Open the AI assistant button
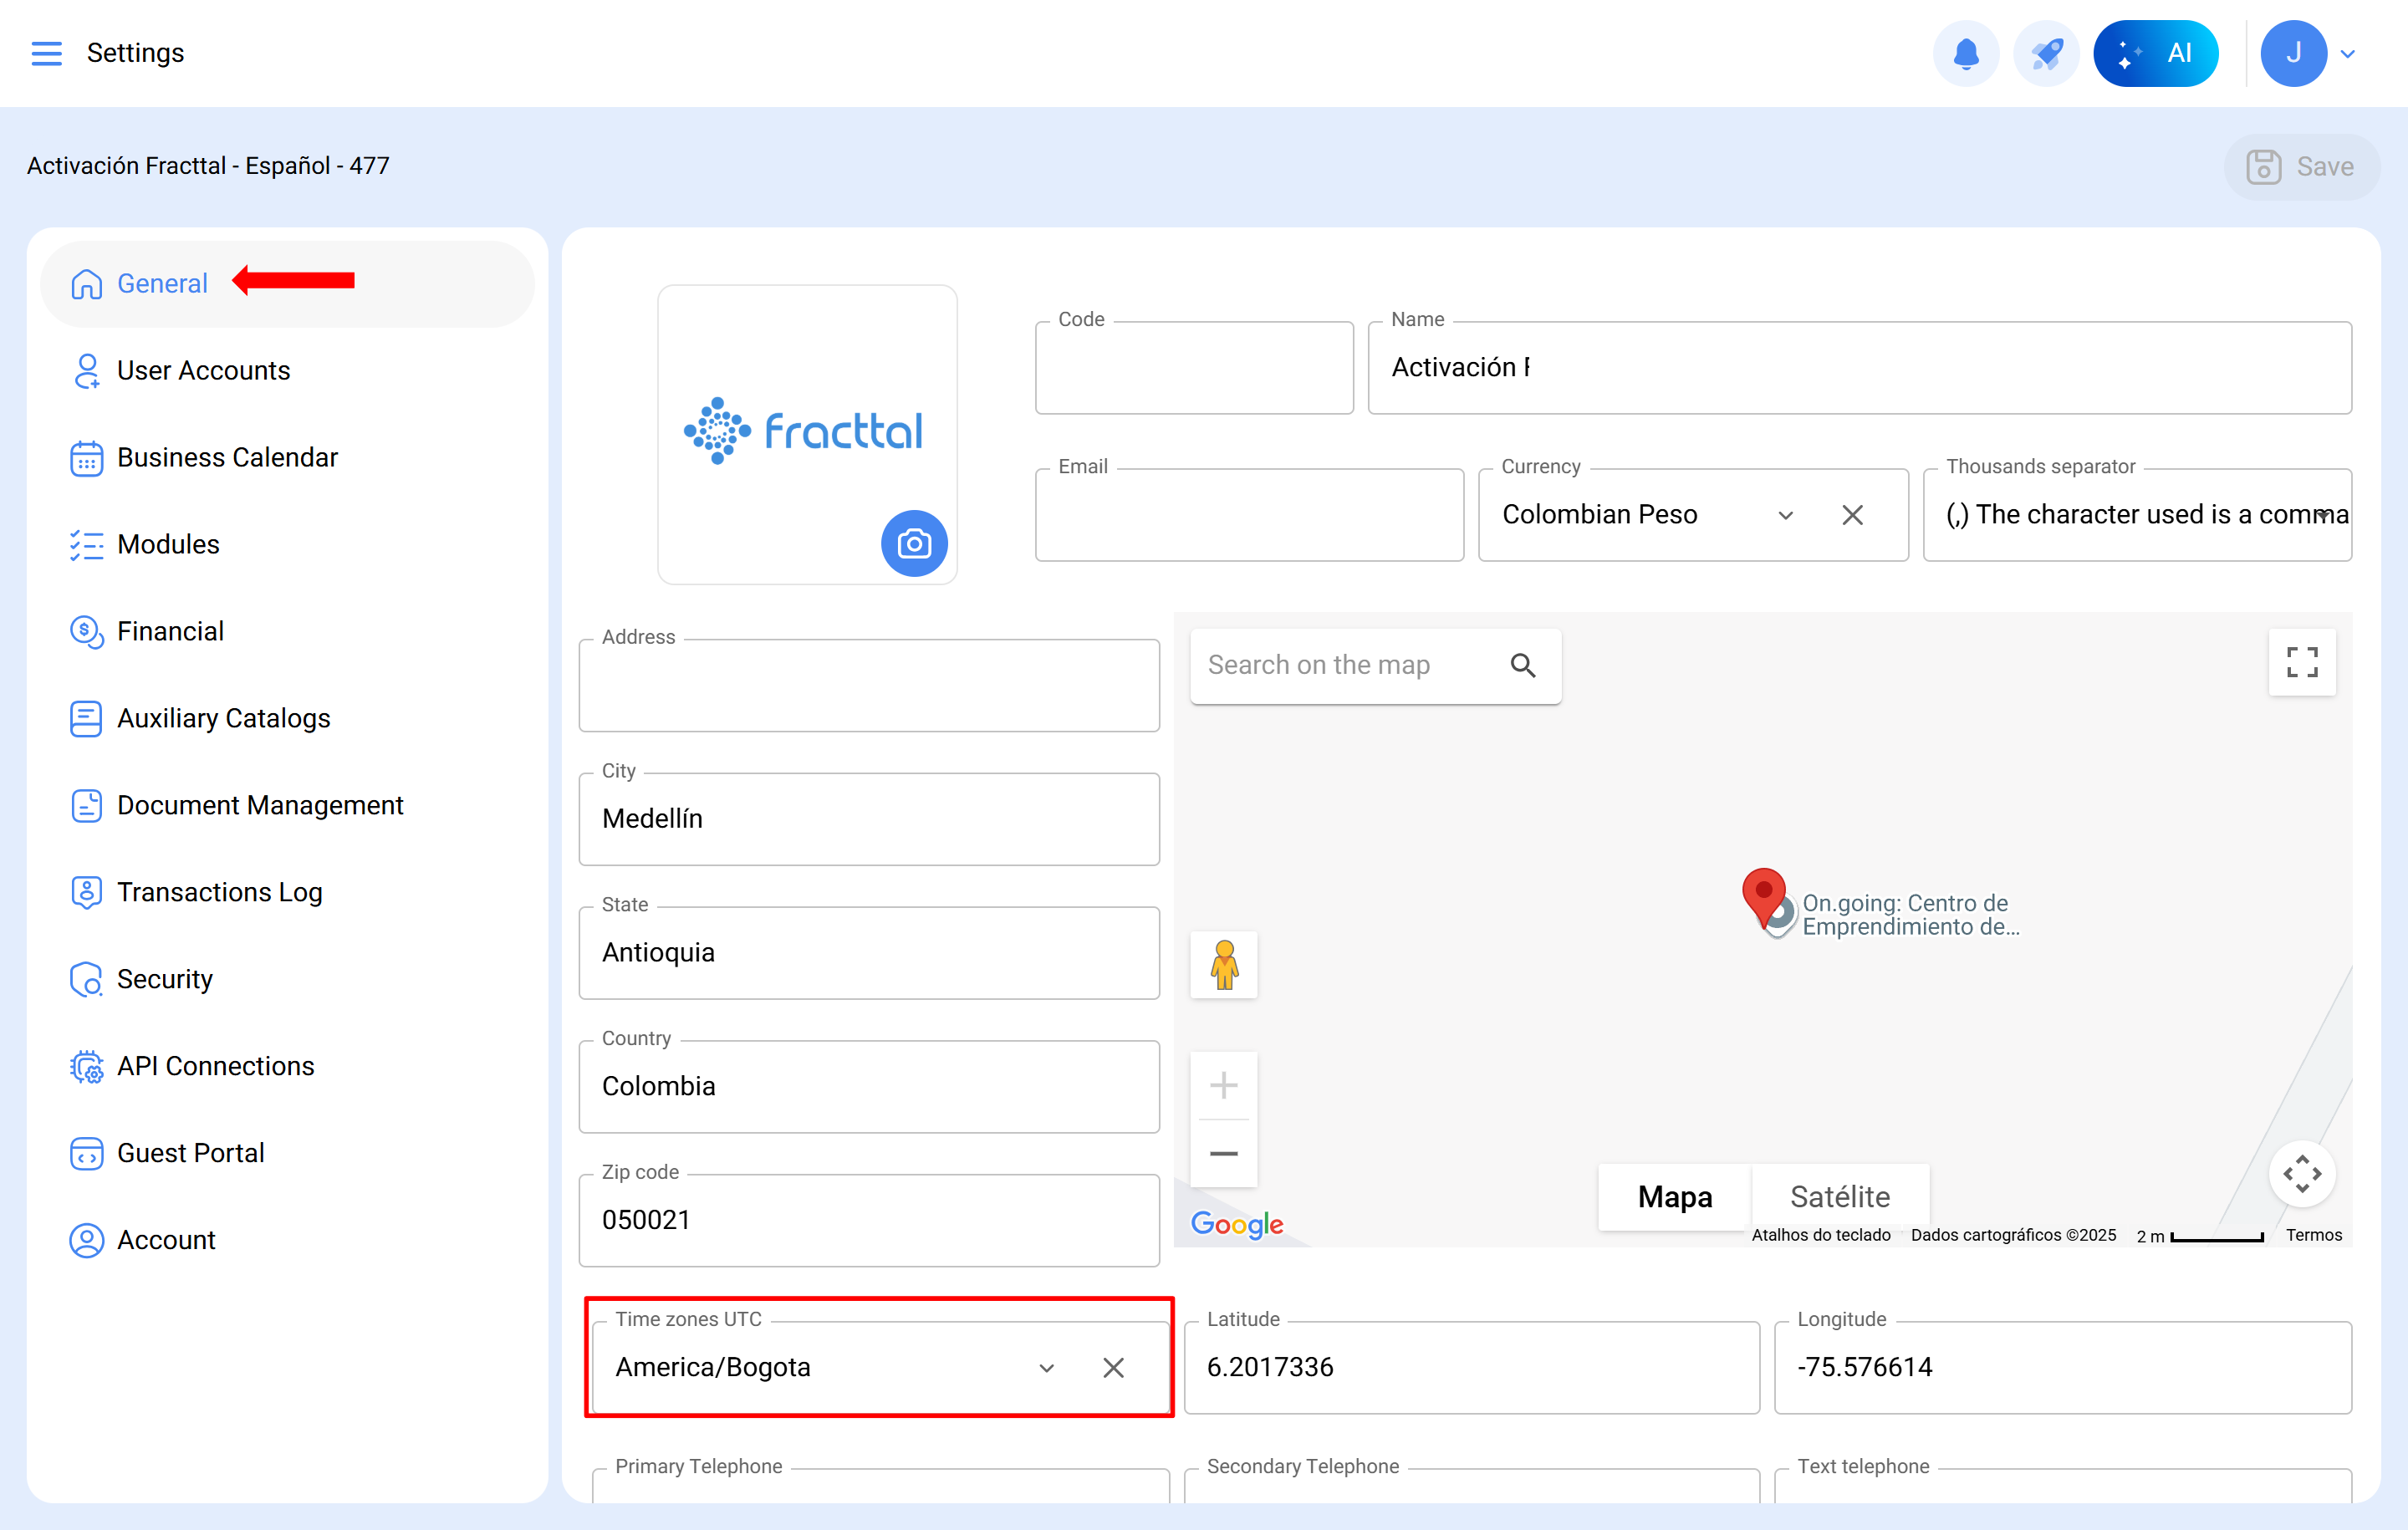The width and height of the screenshot is (2408, 1530). click(x=2155, y=53)
